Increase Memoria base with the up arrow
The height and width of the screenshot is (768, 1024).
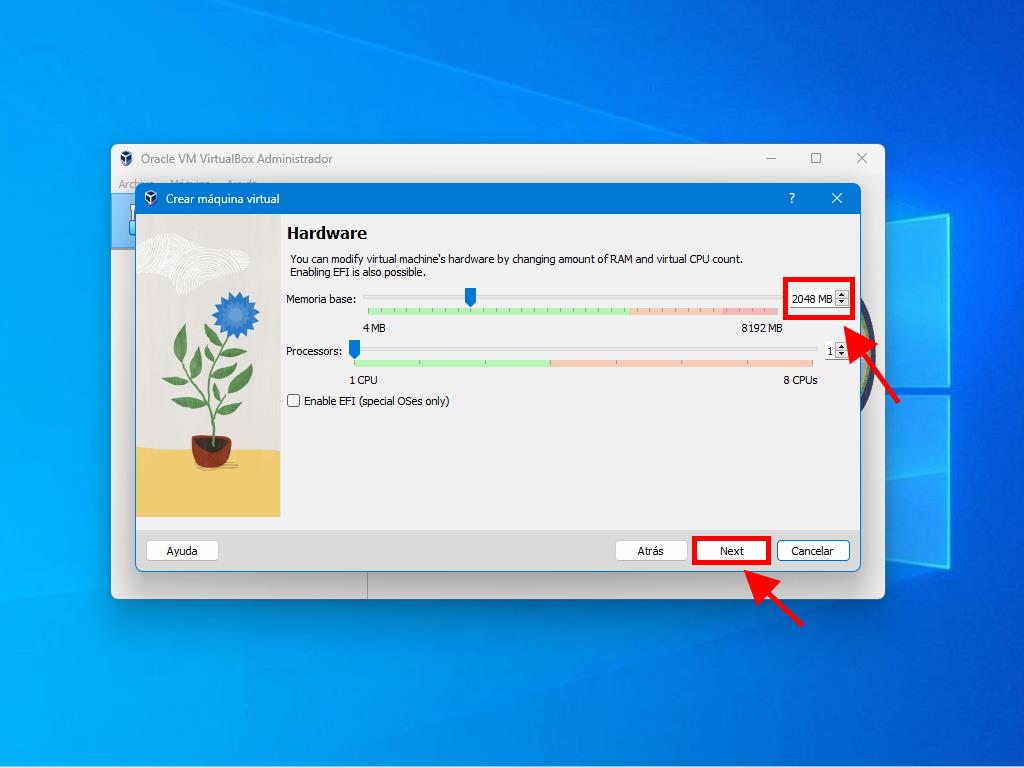pyautogui.click(x=842, y=295)
